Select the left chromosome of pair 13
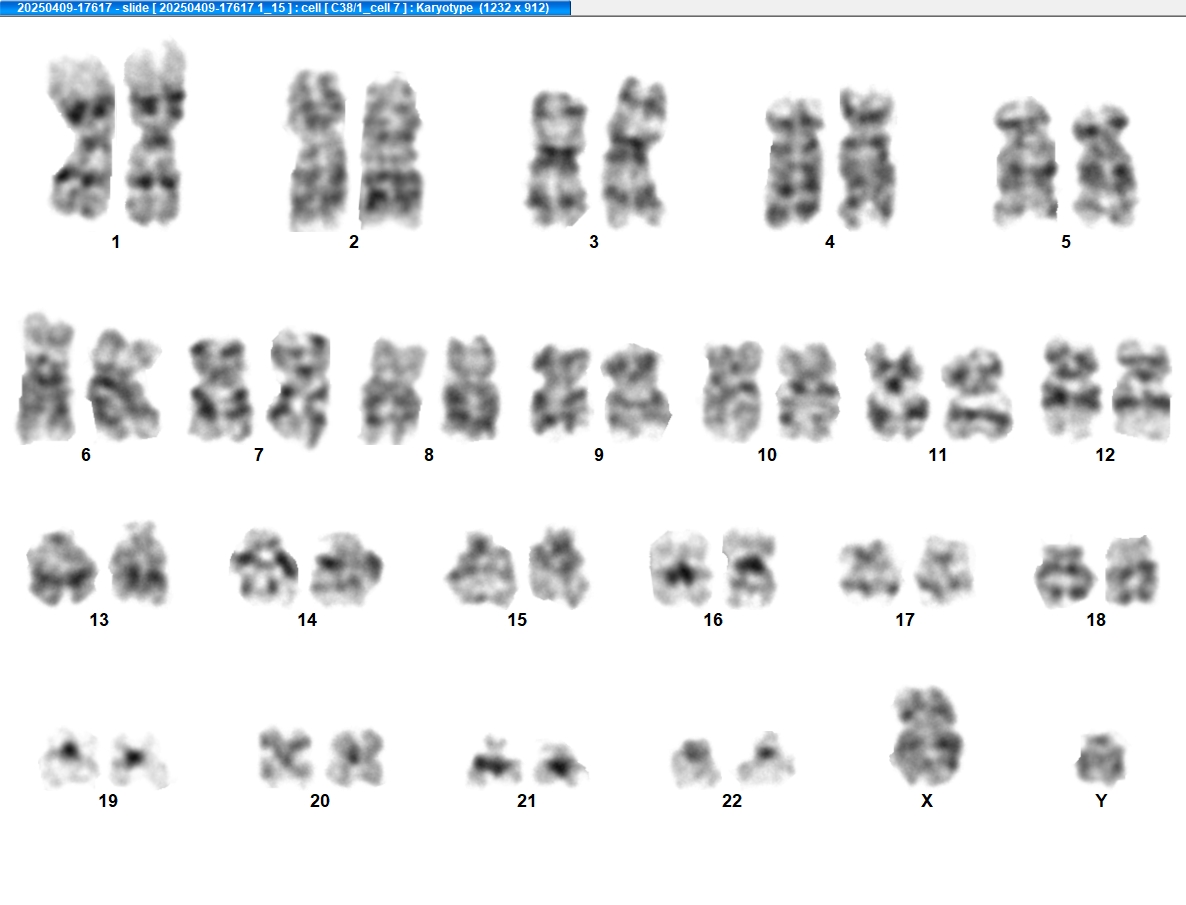Viewport: 1186px width, 905px height. tap(61, 568)
